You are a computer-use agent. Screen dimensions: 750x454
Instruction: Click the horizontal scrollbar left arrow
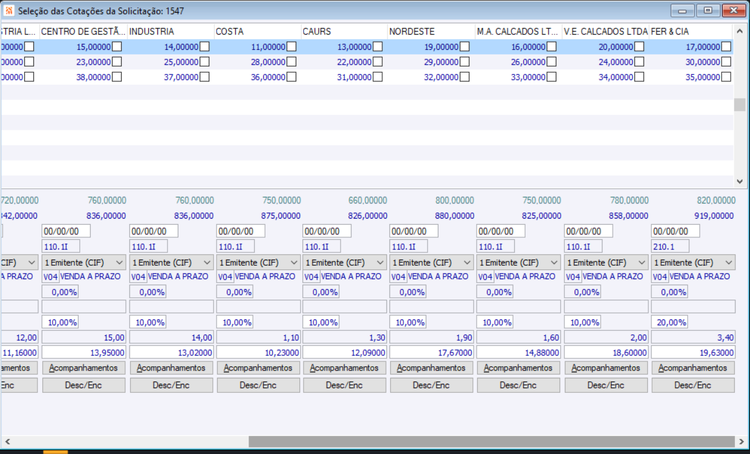click(x=7, y=441)
